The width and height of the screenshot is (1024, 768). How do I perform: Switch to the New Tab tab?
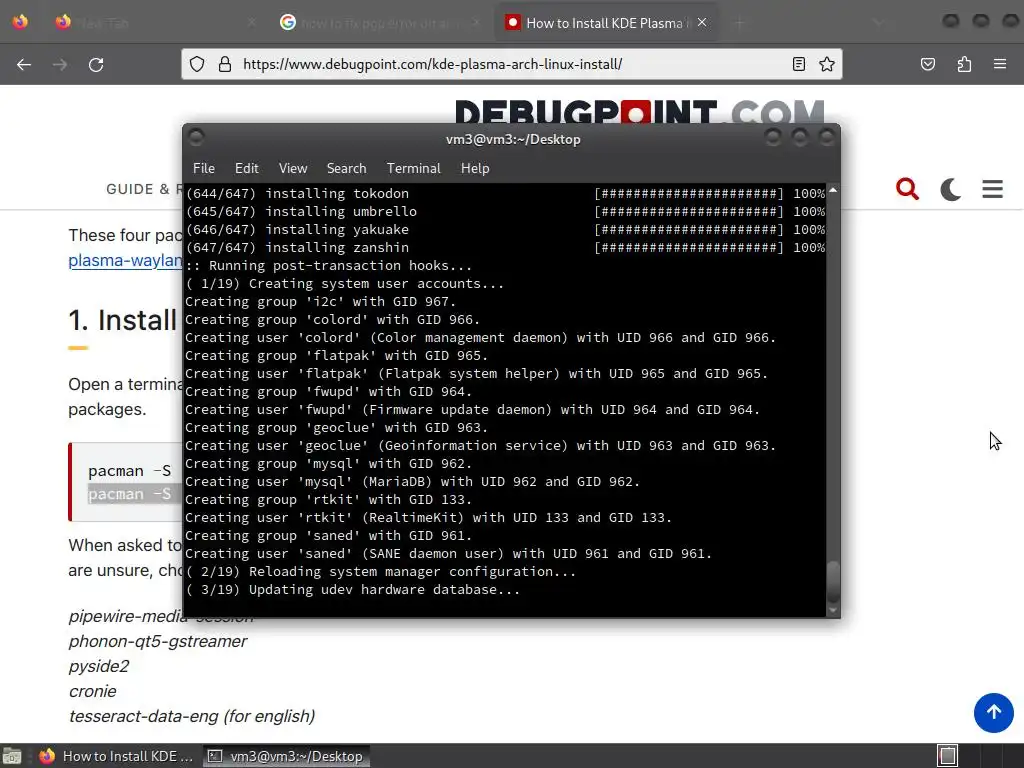click(x=157, y=23)
